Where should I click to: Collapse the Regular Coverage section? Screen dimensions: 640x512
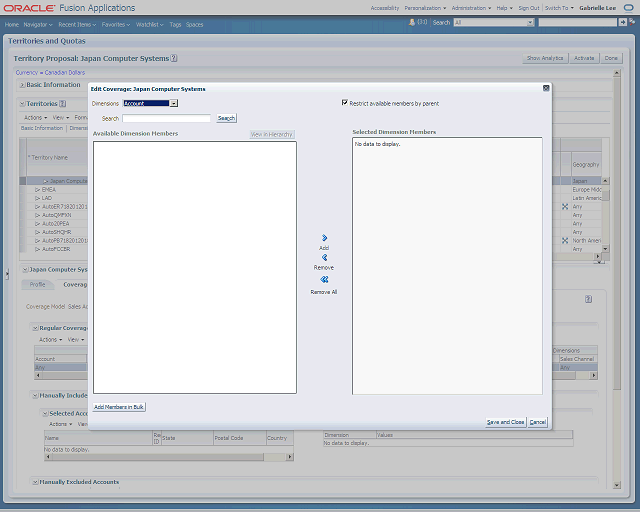[36, 328]
